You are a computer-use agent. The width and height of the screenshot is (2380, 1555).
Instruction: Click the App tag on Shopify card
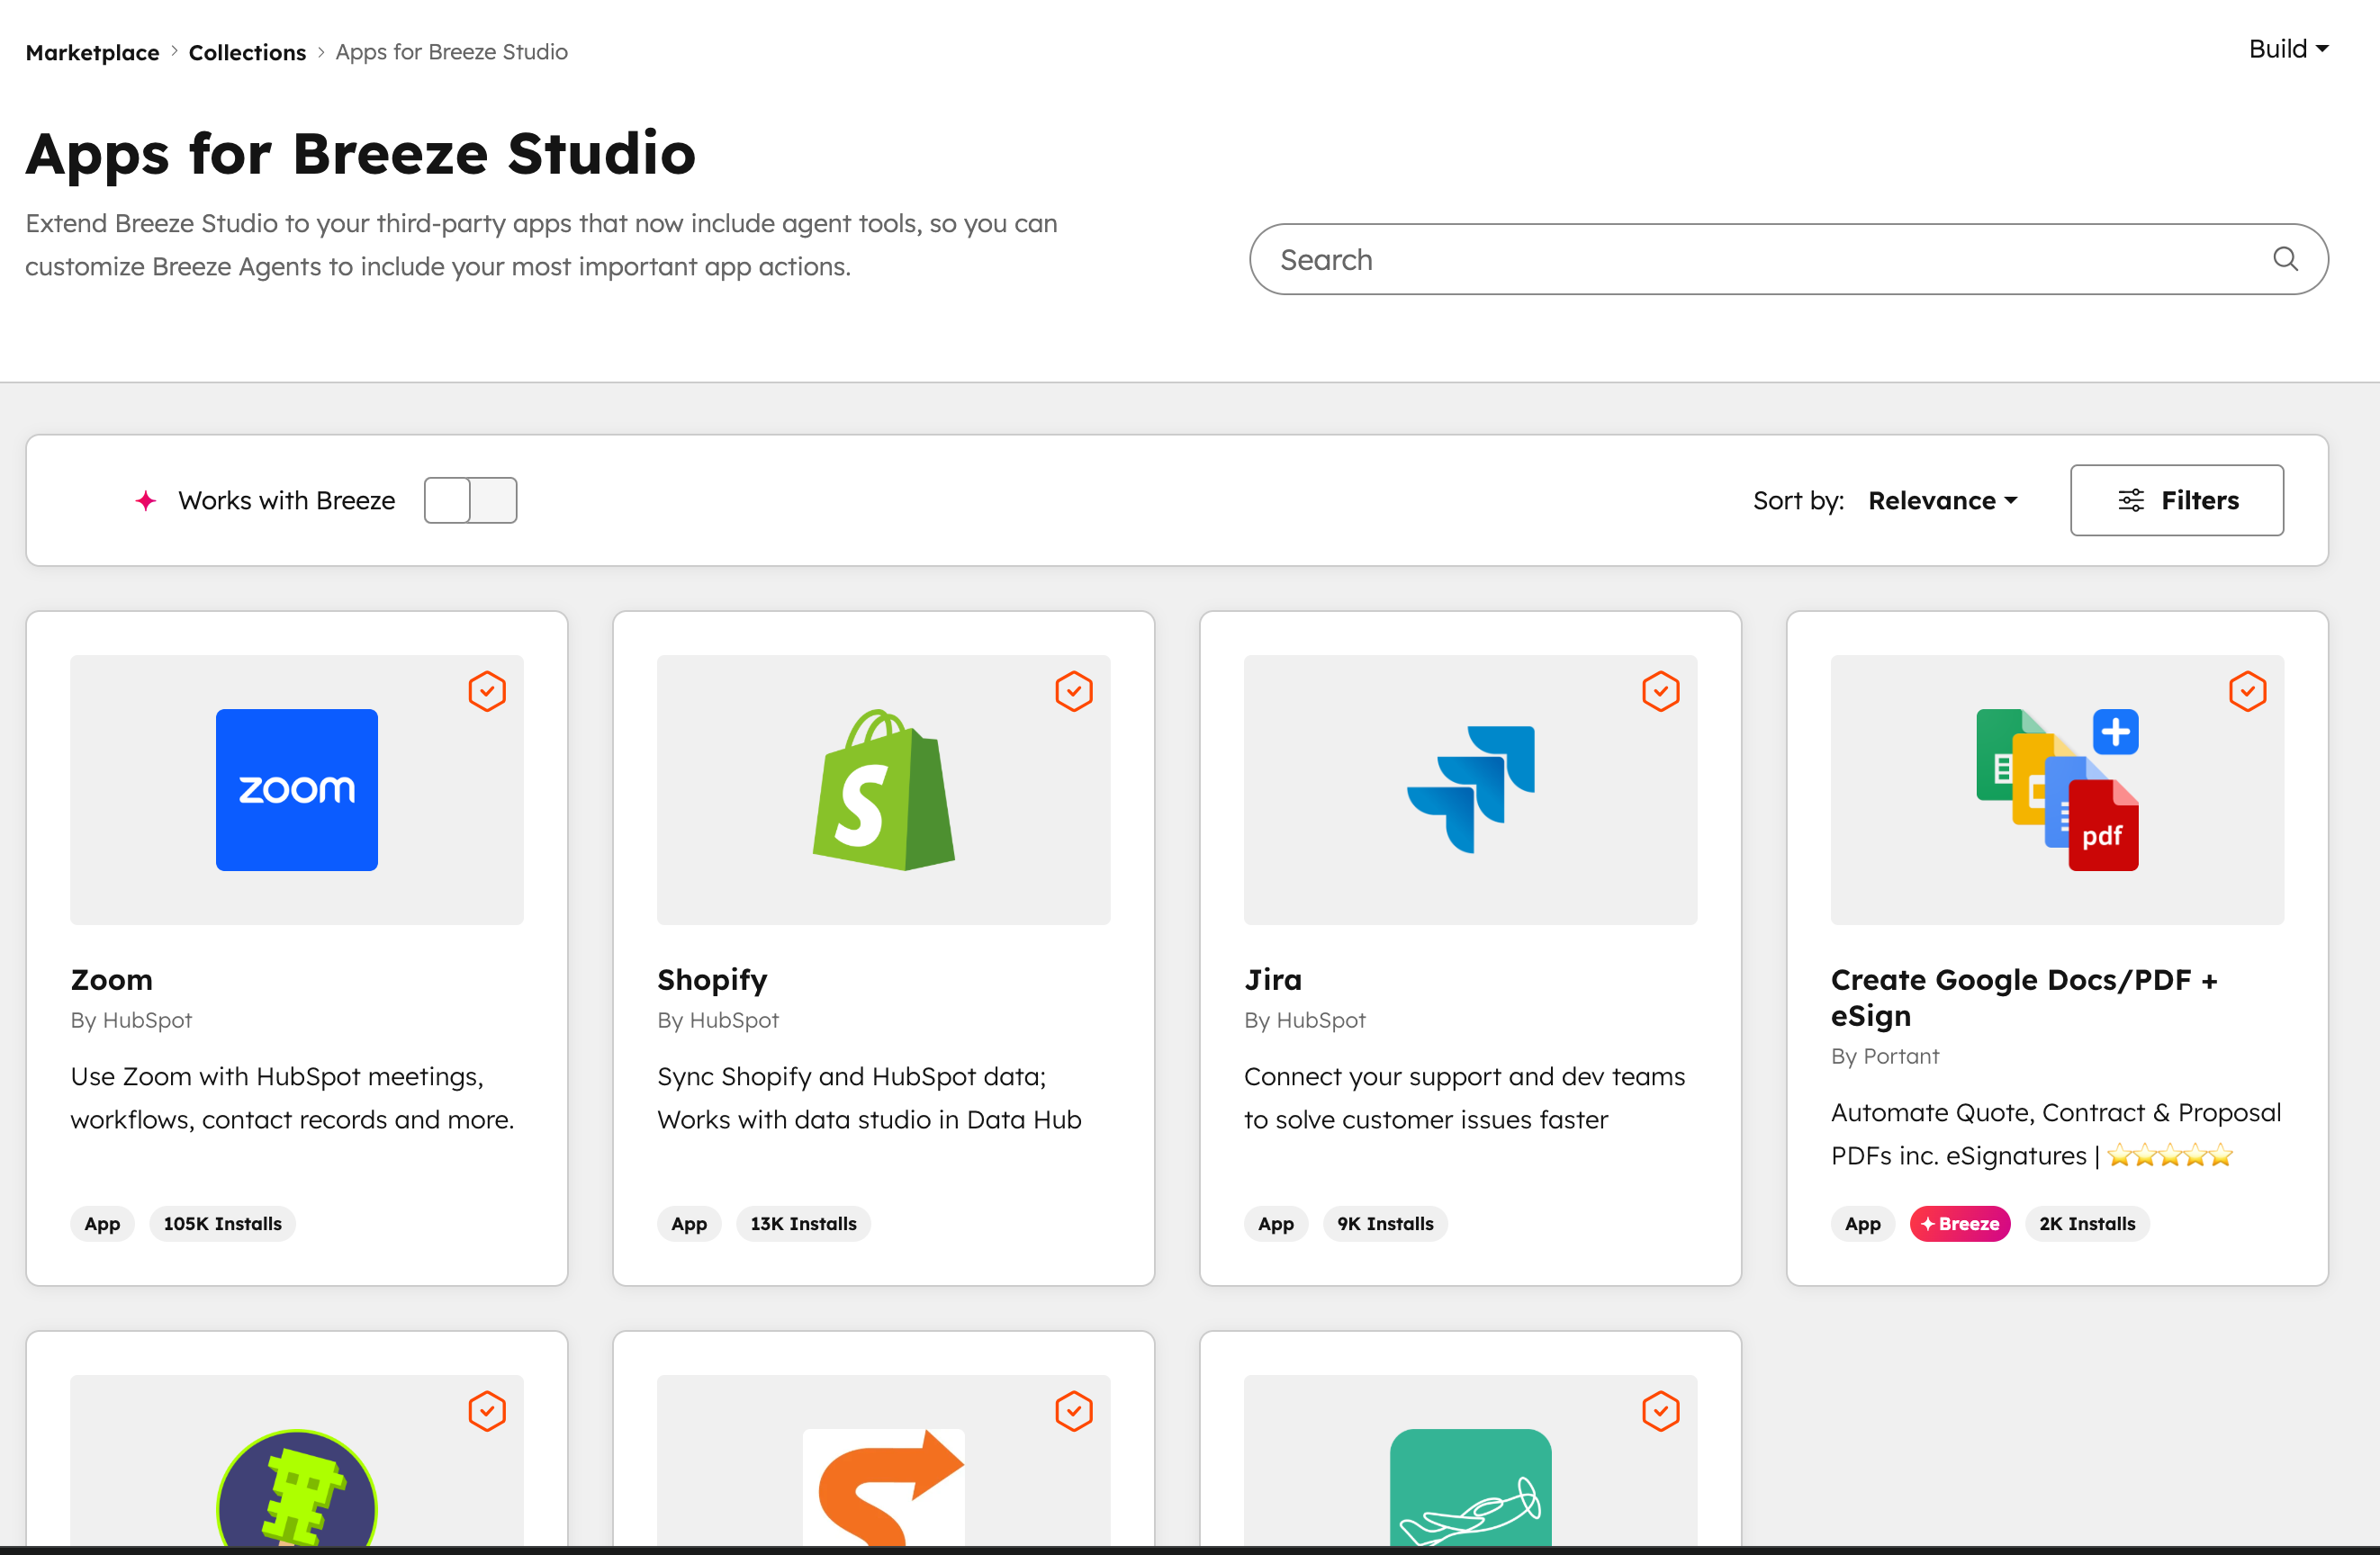pyautogui.click(x=689, y=1223)
